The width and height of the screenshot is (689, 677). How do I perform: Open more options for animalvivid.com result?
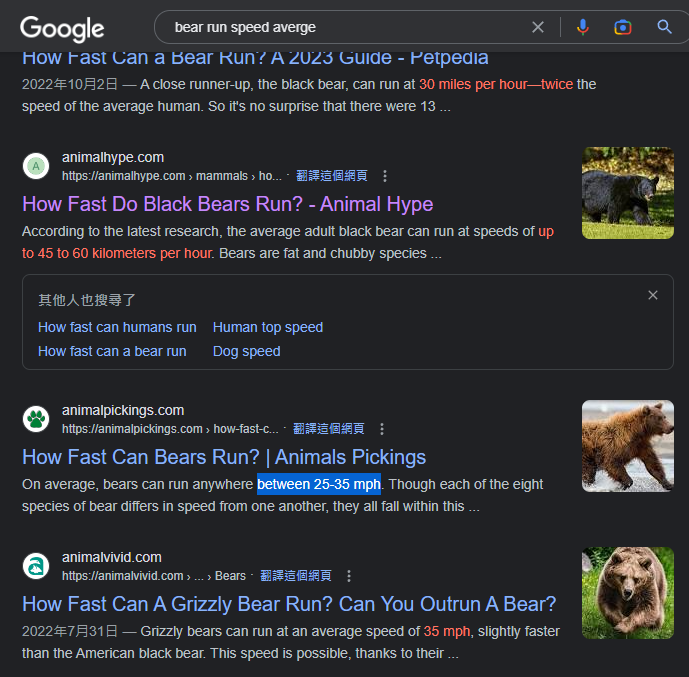pos(349,576)
